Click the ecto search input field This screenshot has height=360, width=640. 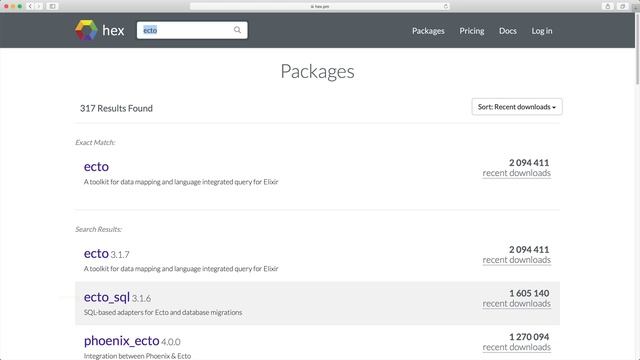(x=192, y=30)
